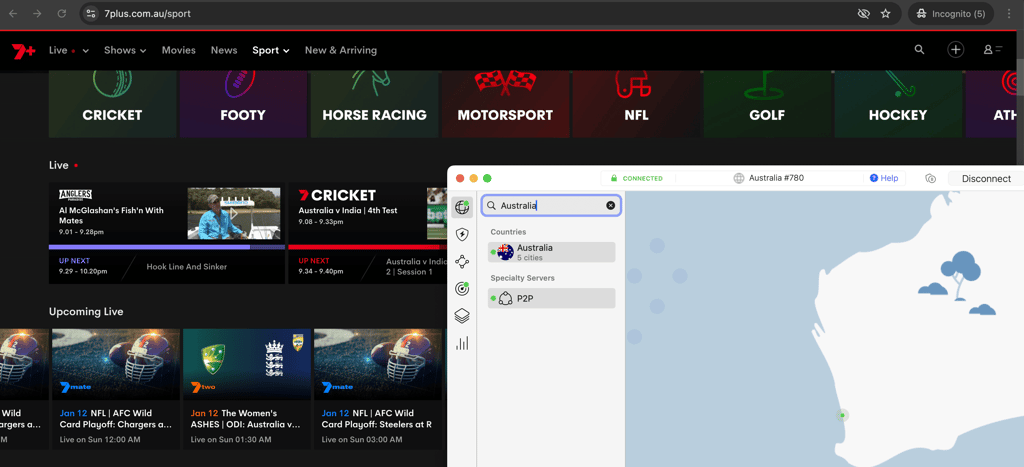Open the 7plus search icon
The width and height of the screenshot is (1024, 467).
920,50
